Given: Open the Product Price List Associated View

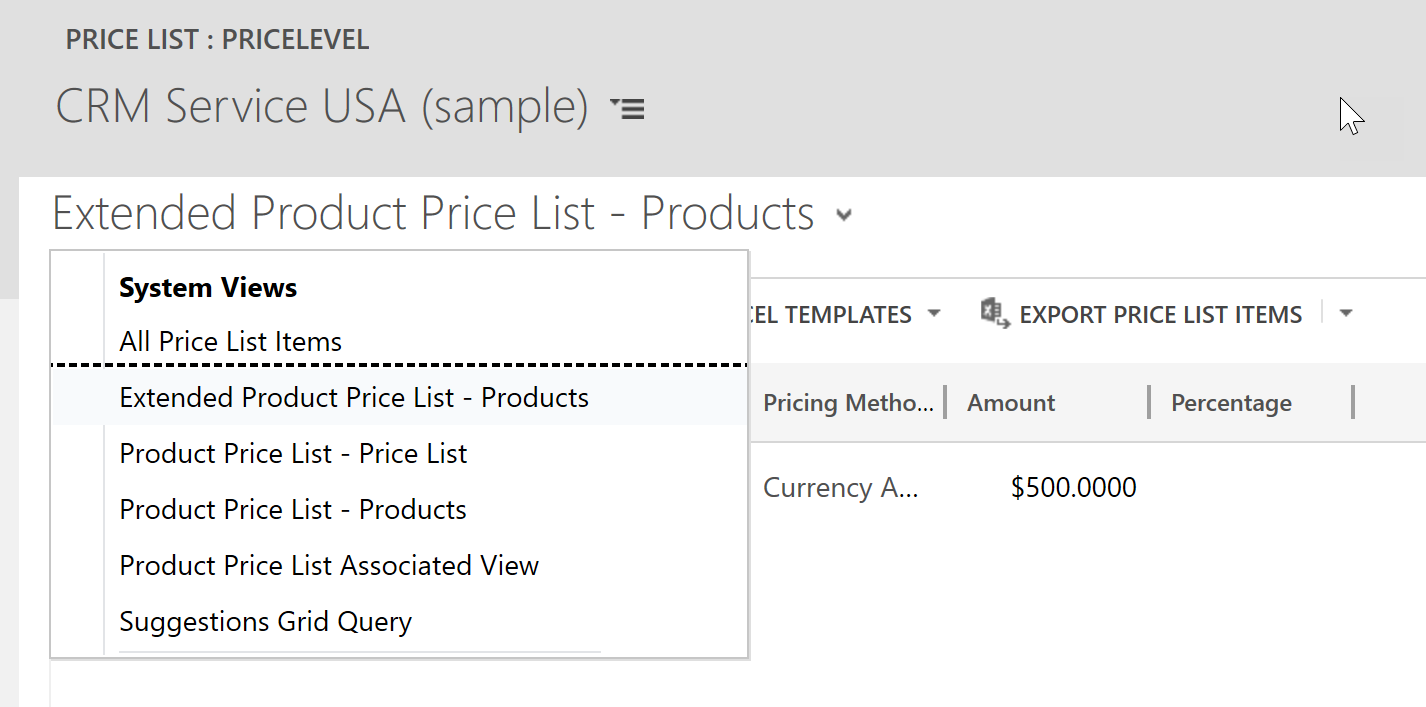Looking at the screenshot, I should pos(328,565).
